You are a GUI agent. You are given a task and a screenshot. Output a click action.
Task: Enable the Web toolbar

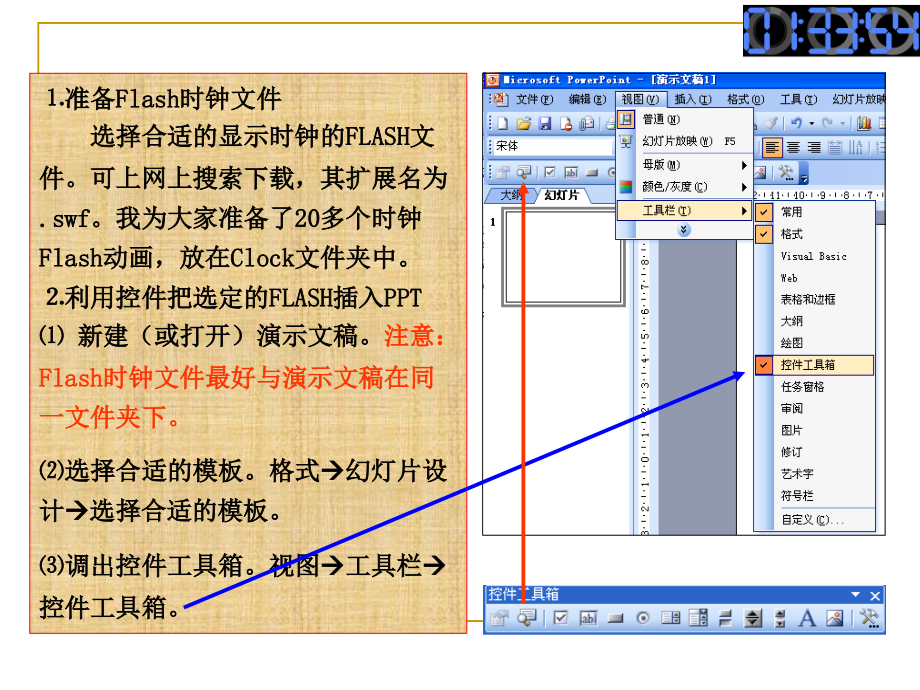click(815, 278)
